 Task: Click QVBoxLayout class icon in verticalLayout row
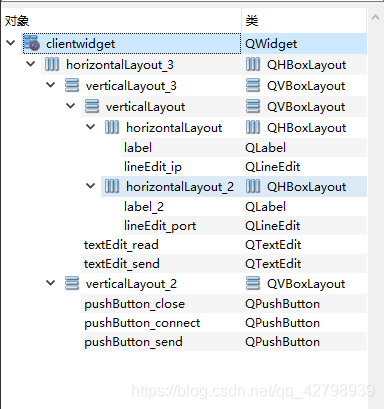(253, 106)
